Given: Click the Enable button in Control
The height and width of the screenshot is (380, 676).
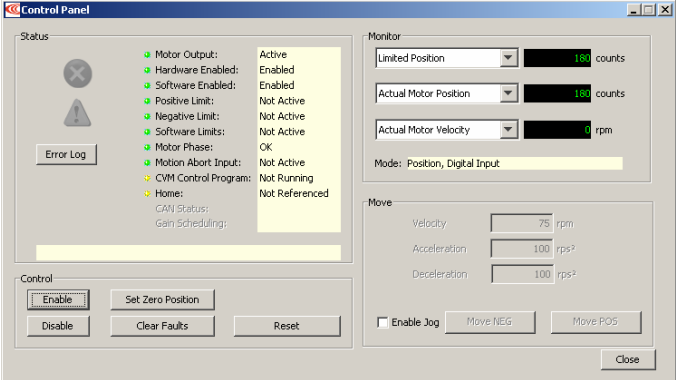Looking at the screenshot, I should tap(58, 299).
